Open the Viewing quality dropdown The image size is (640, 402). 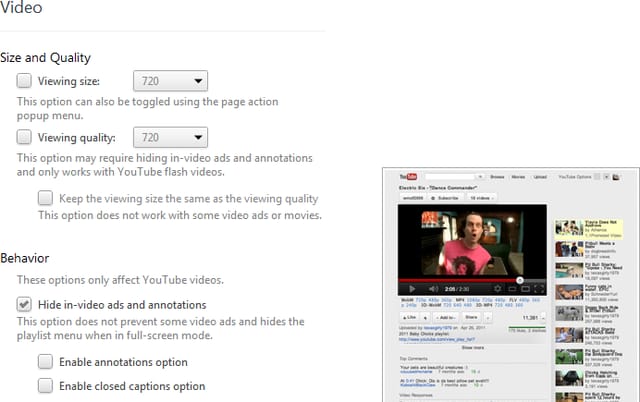pyautogui.click(x=170, y=137)
